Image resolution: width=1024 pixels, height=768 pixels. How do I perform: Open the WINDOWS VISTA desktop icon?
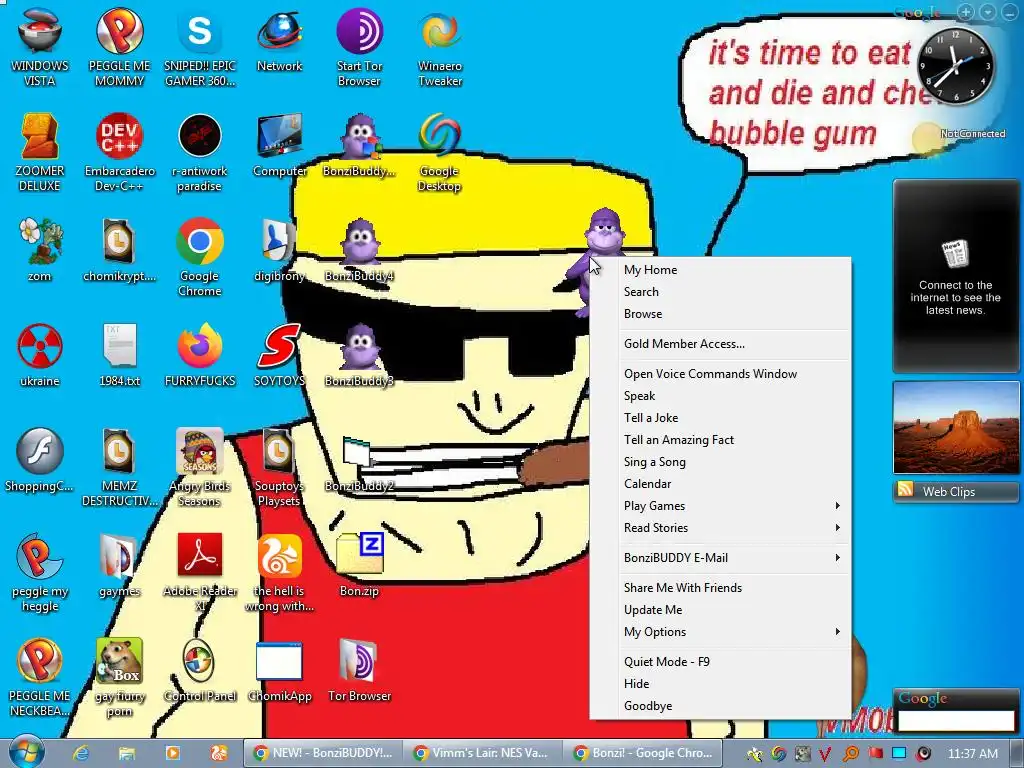tap(39, 47)
